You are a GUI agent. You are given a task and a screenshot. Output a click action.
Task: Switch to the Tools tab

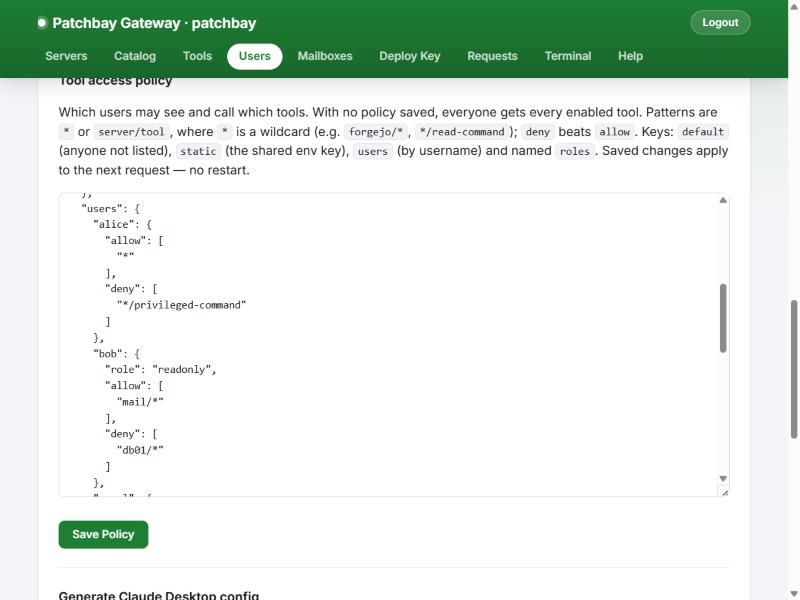197,56
